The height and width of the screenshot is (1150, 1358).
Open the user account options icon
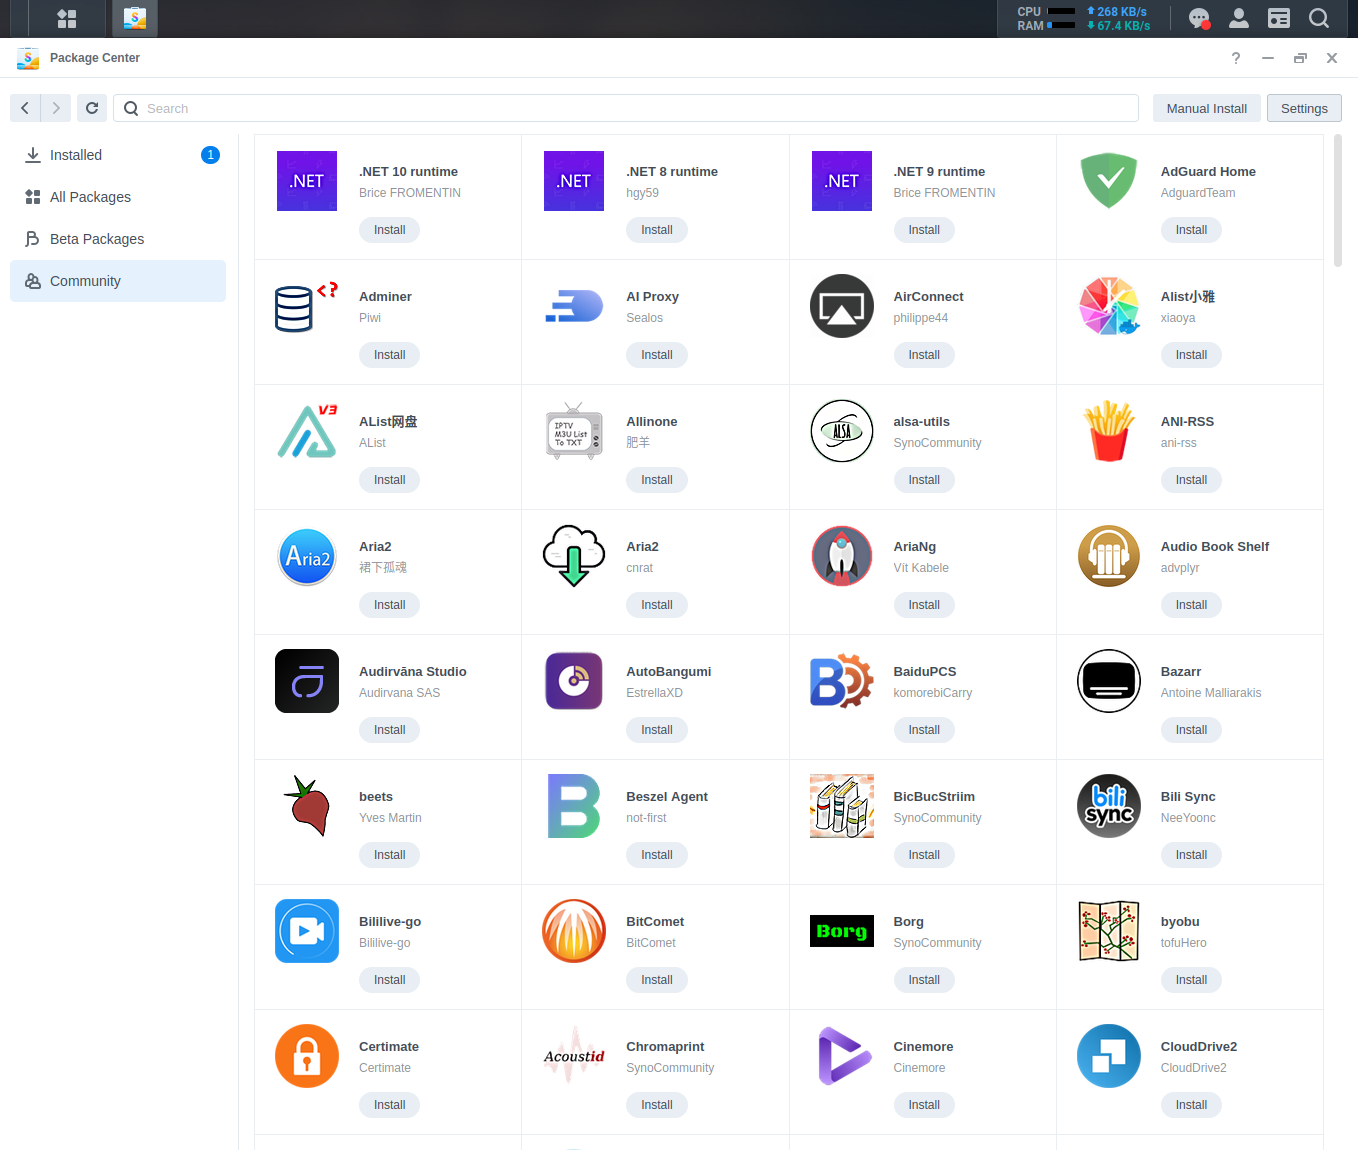tap(1239, 18)
